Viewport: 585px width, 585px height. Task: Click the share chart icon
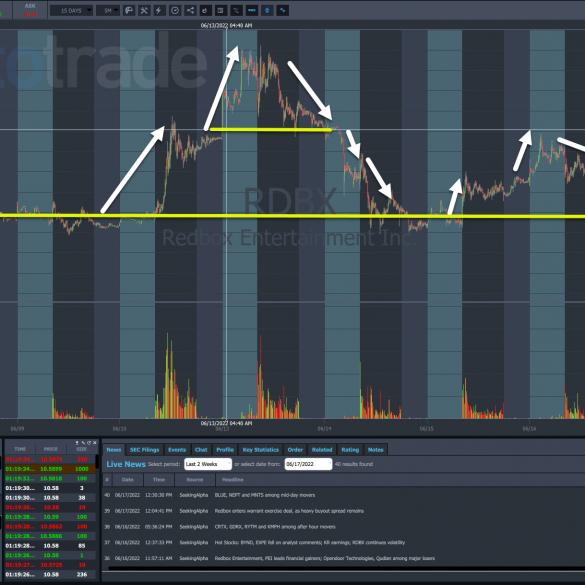point(190,10)
